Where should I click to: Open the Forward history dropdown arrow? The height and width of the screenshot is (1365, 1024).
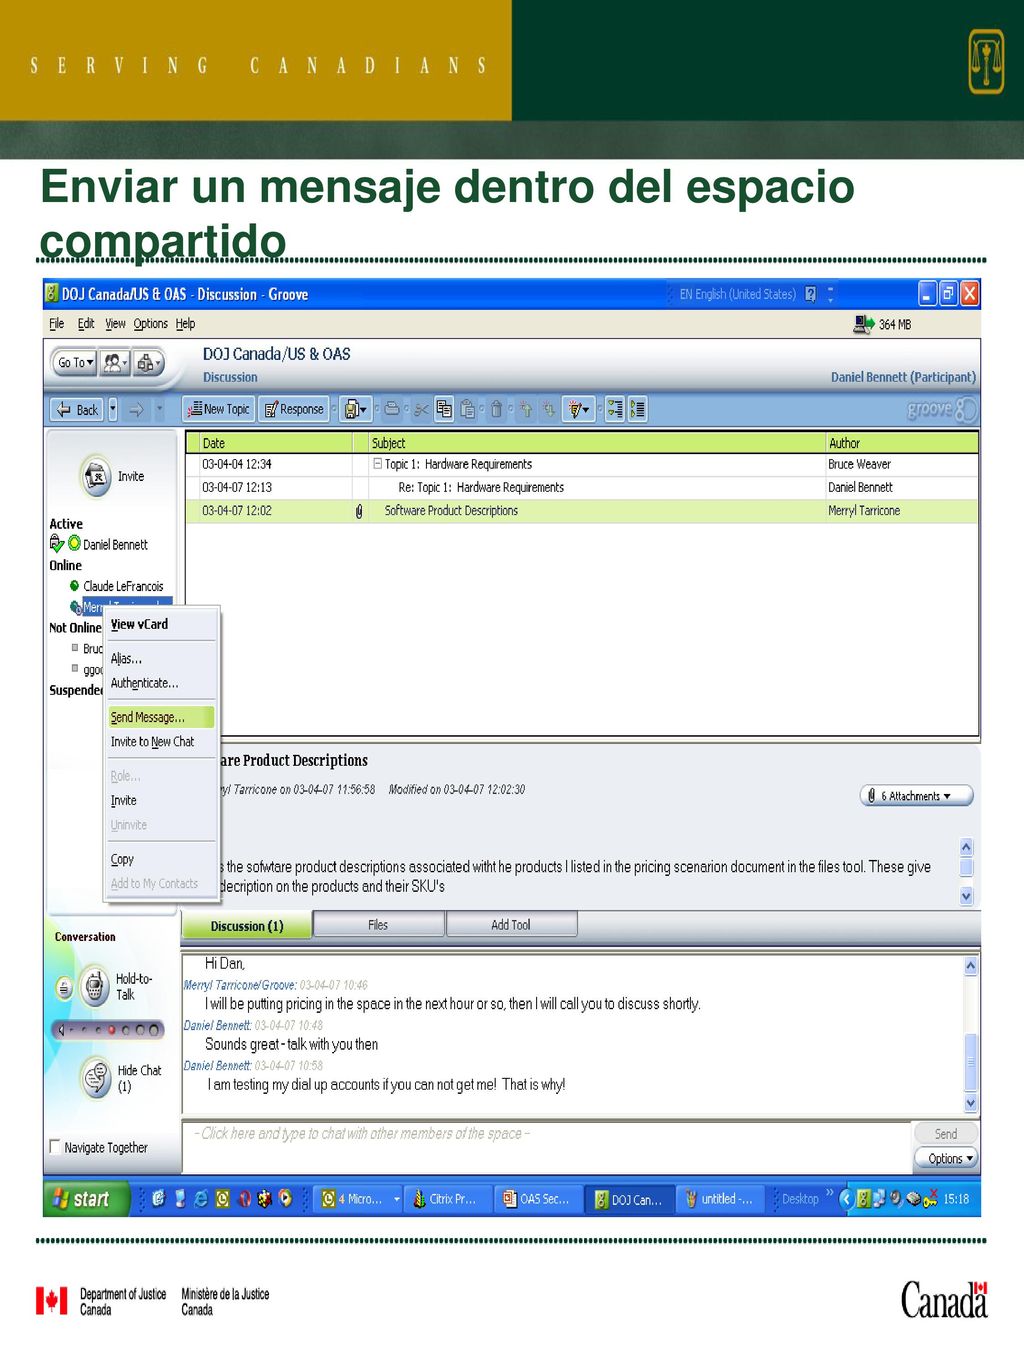159,409
